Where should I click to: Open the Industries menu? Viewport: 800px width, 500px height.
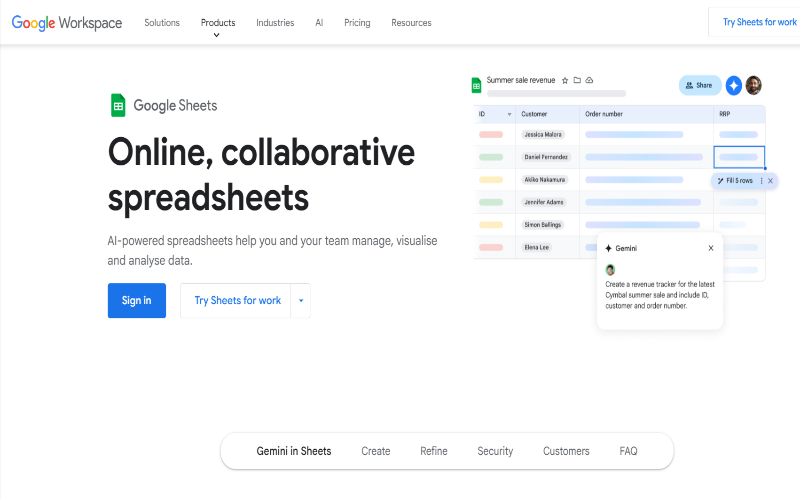coord(275,23)
